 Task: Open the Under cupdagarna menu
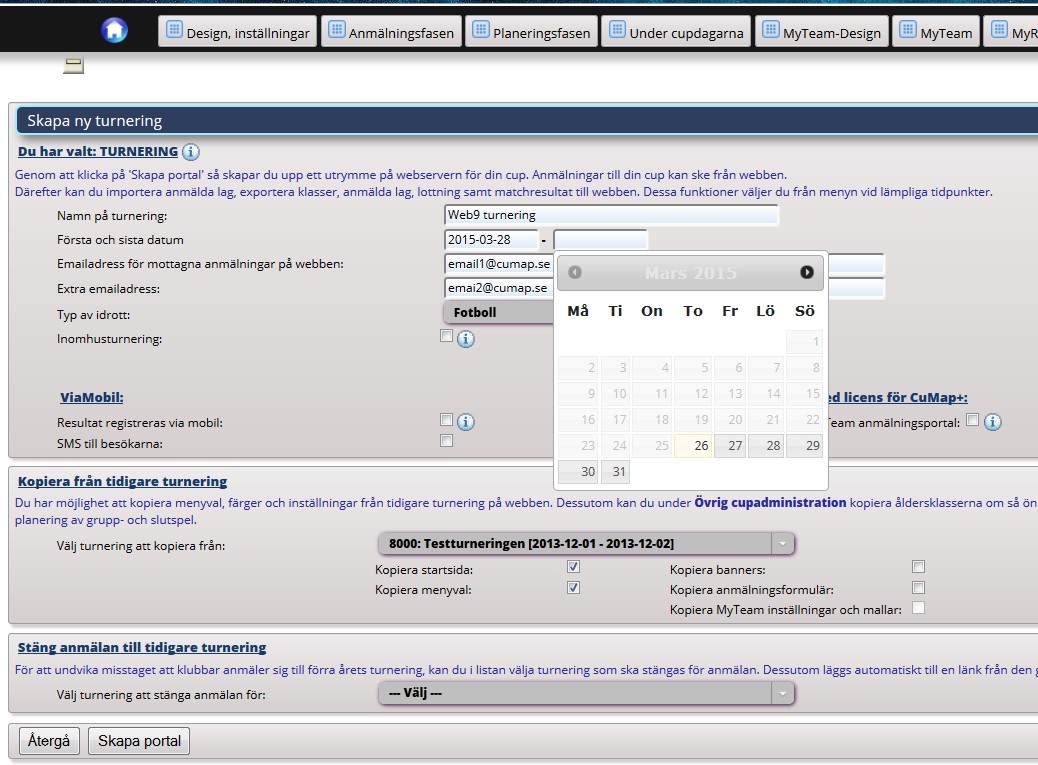pyautogui.click(x=676, y=32)
